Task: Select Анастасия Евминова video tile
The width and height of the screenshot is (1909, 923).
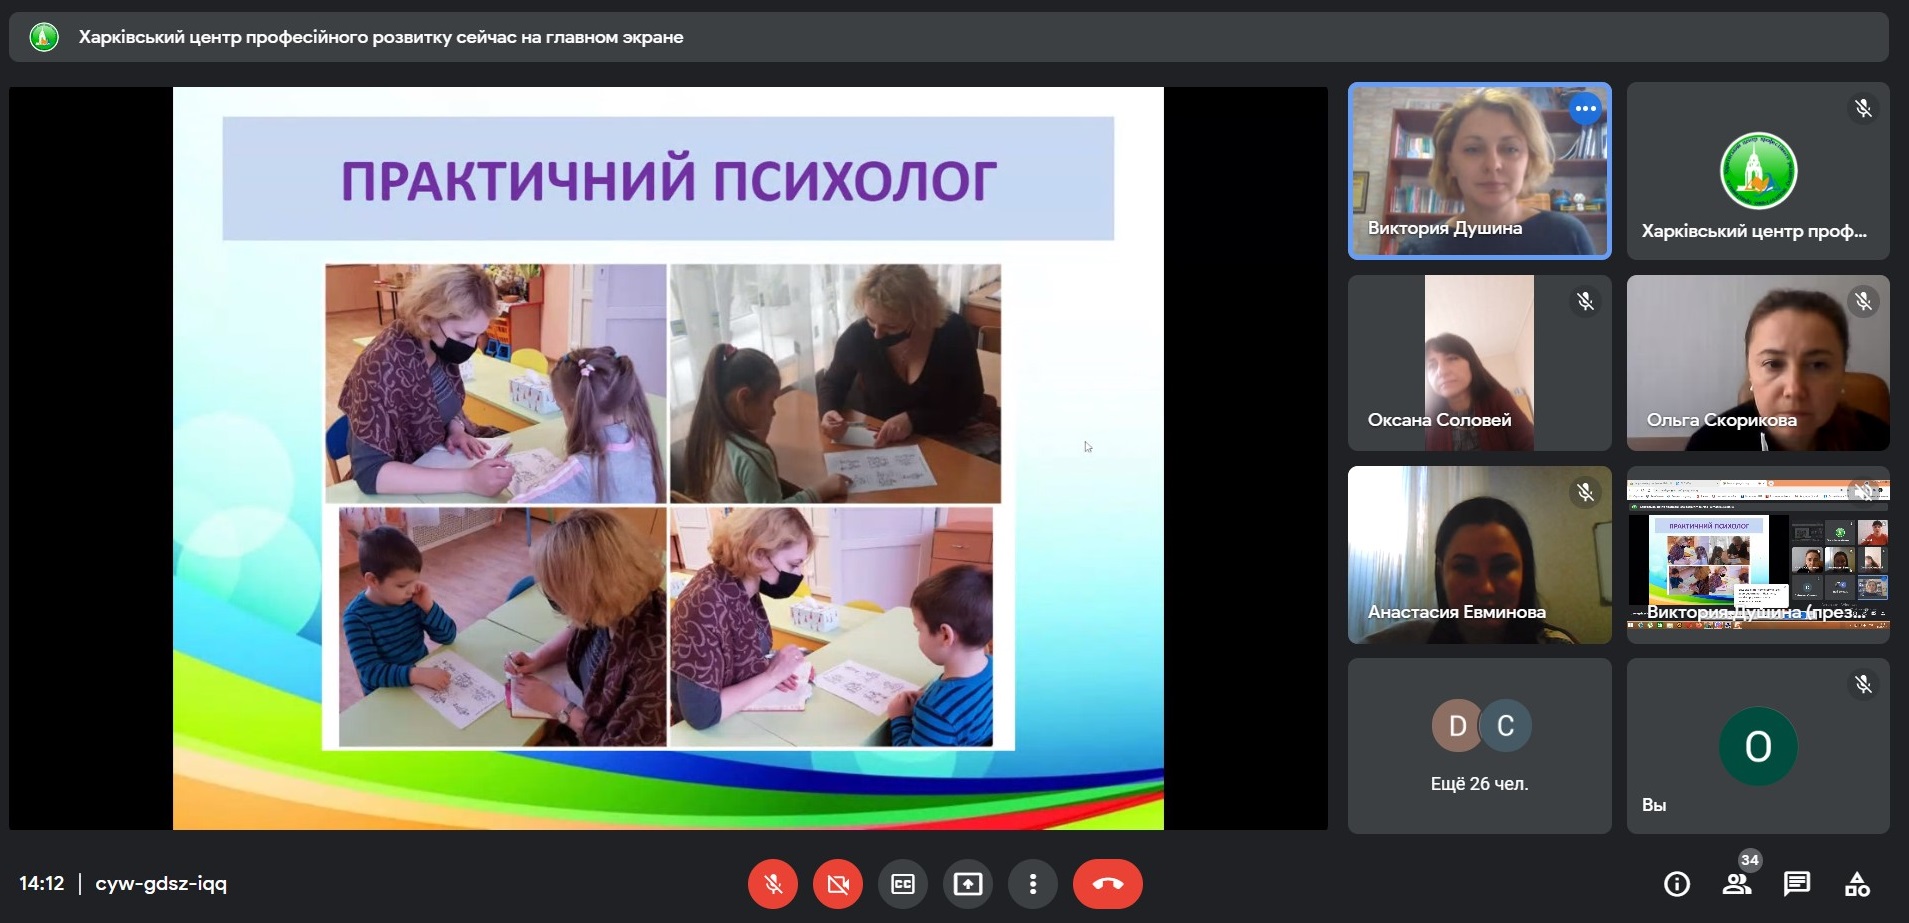Action: [1479, 555]
